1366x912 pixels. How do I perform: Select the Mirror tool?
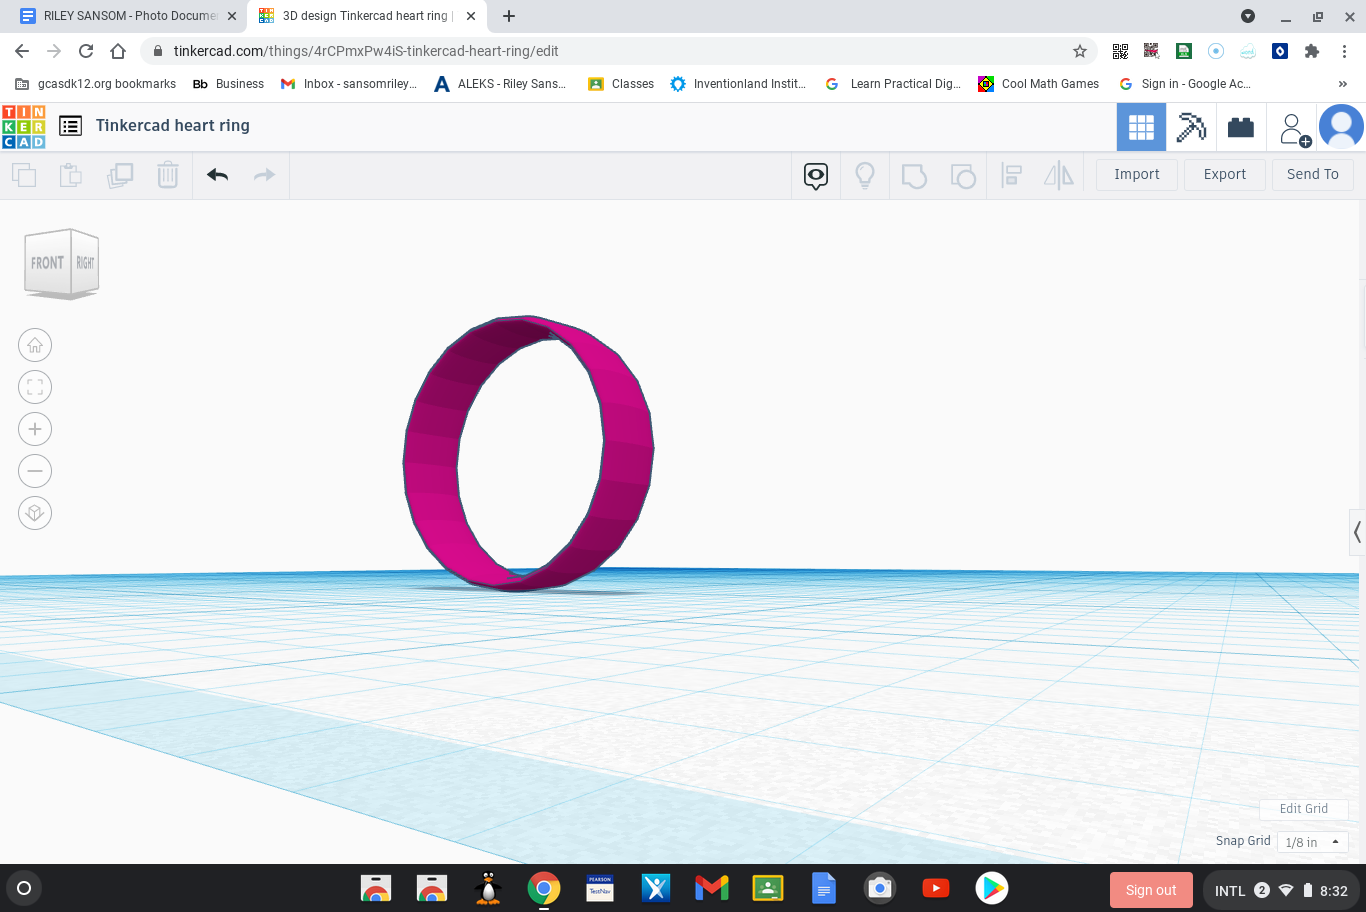tap(1057, 175)
